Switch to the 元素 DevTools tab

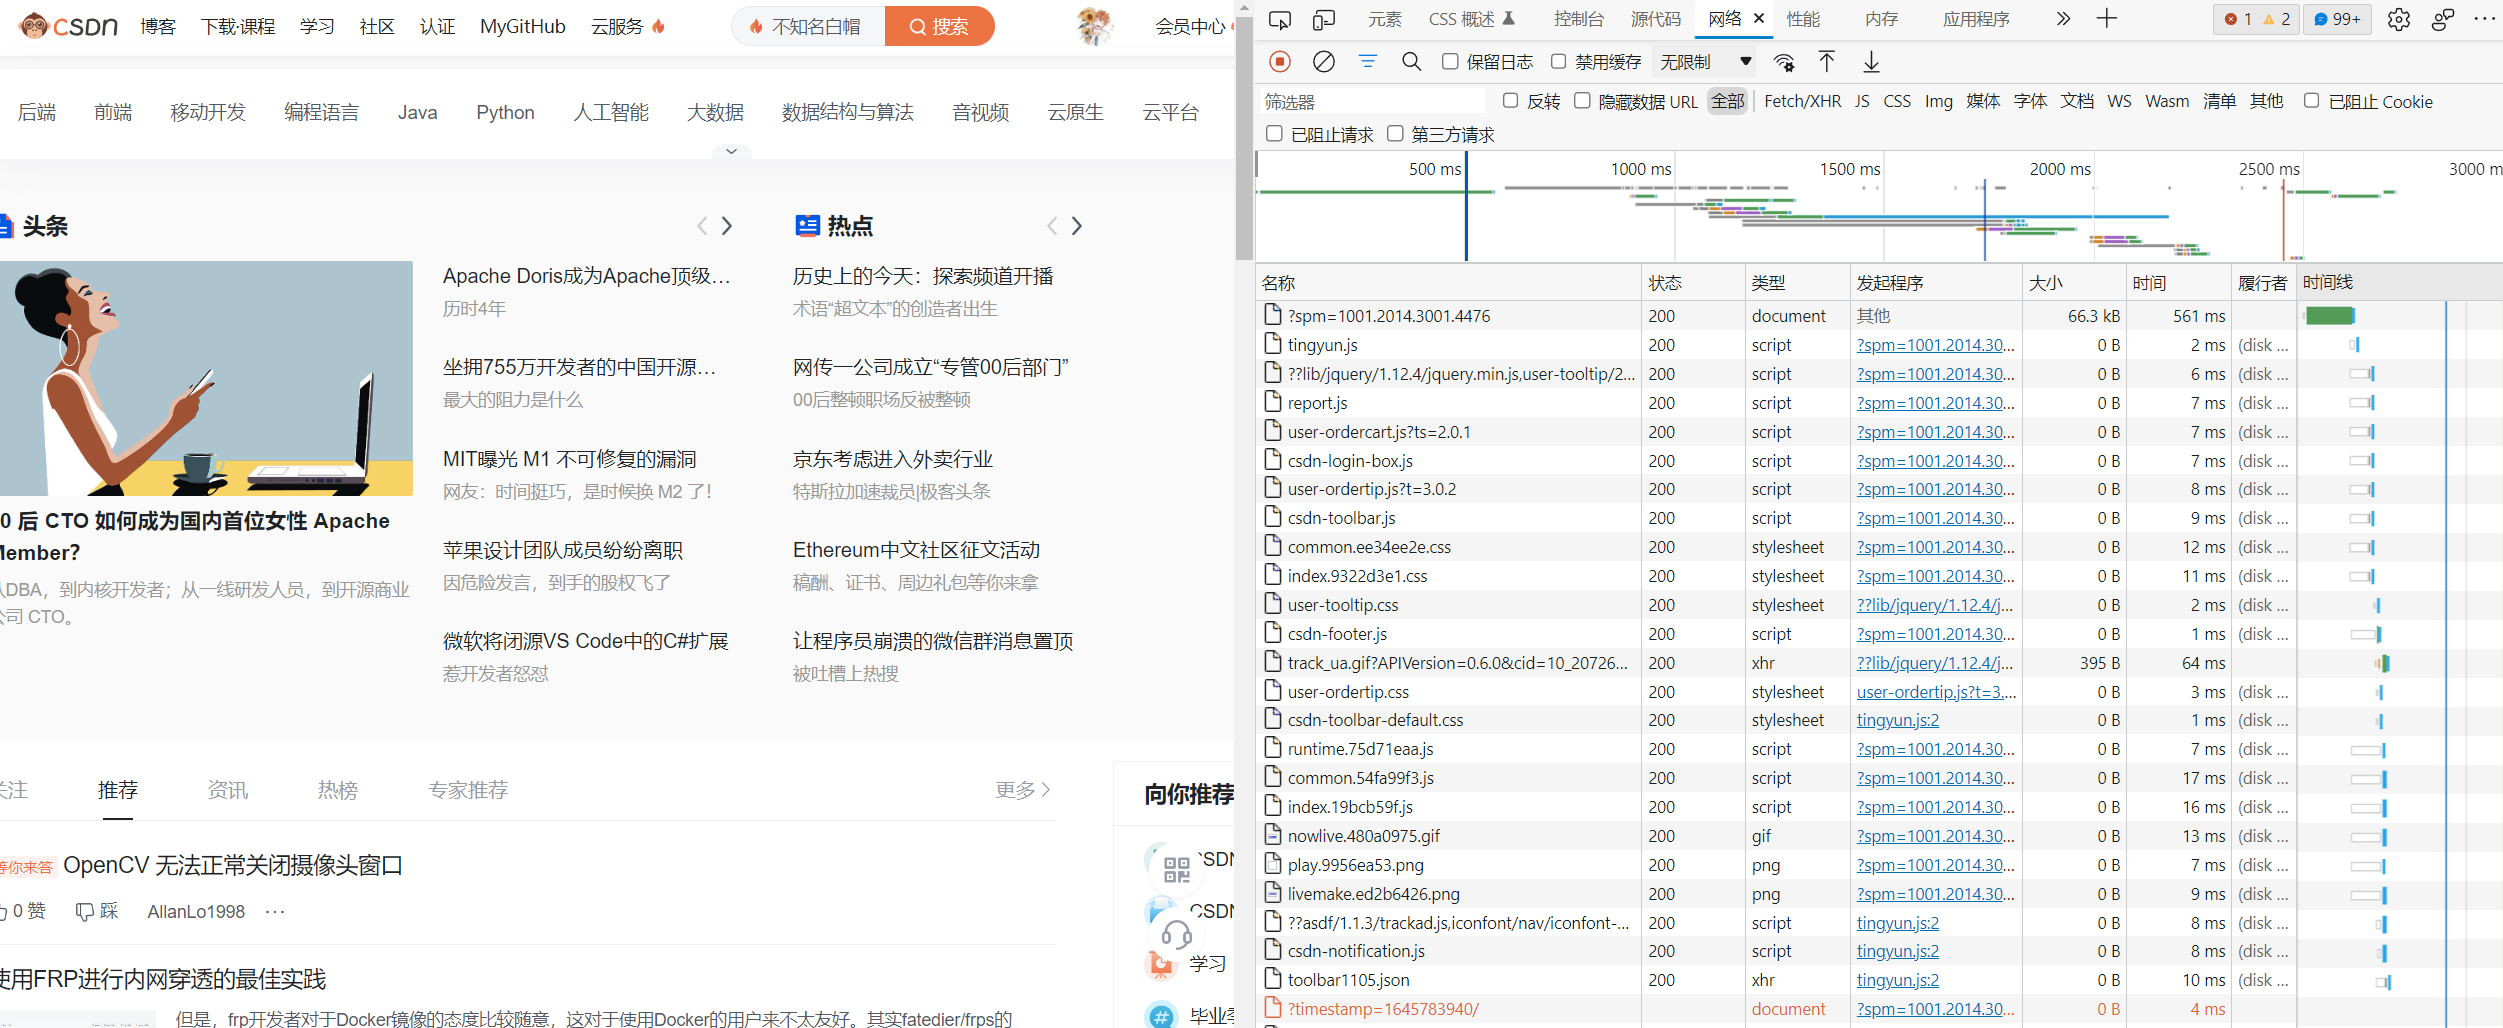[x=1385, y=19]
